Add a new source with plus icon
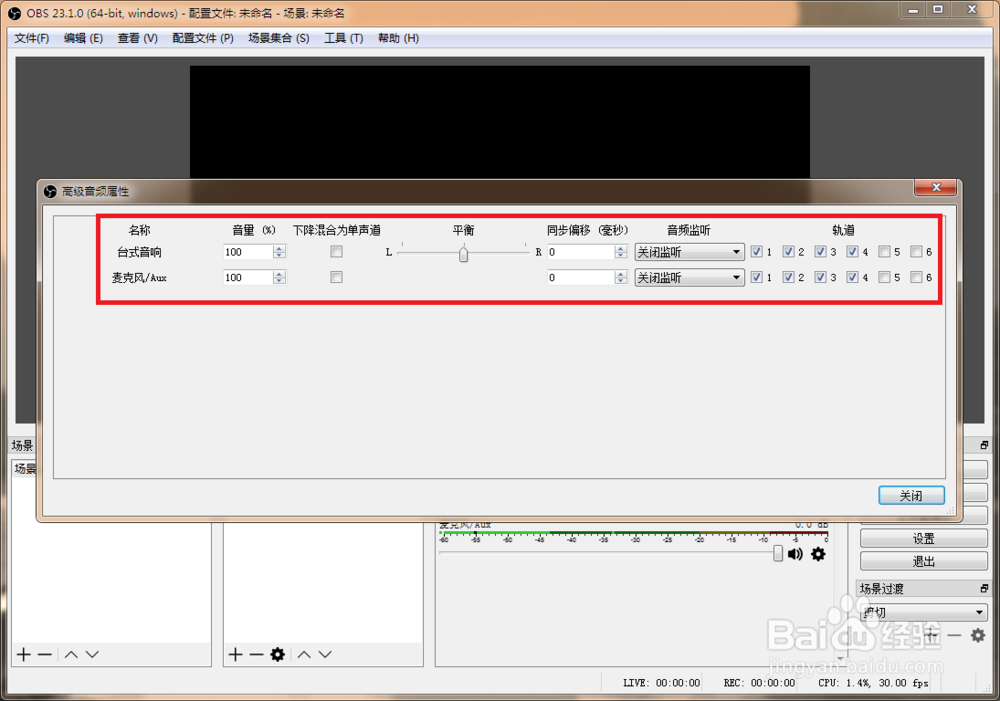 click(235, 654)
